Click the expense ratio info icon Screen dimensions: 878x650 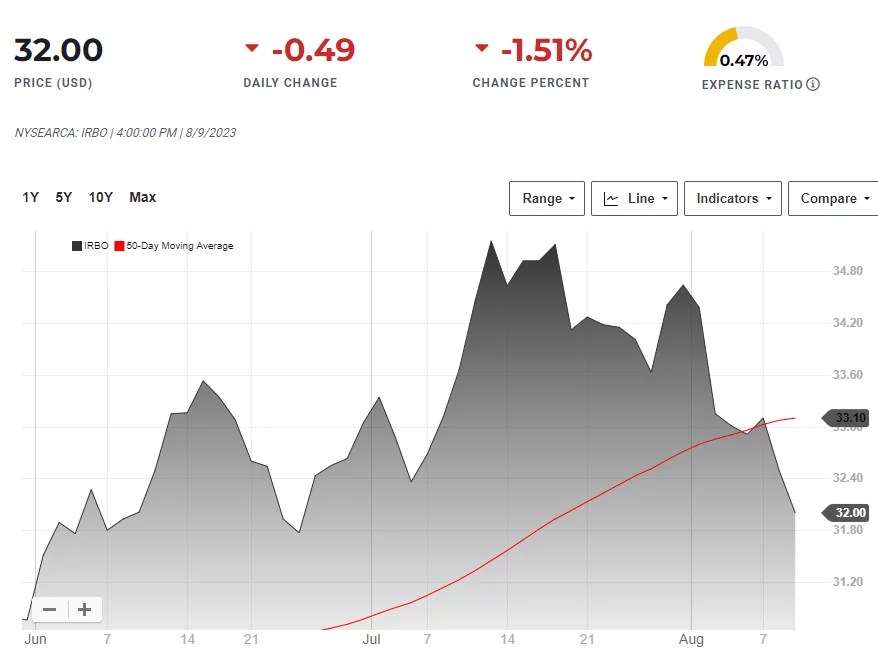tap(812, 84)
